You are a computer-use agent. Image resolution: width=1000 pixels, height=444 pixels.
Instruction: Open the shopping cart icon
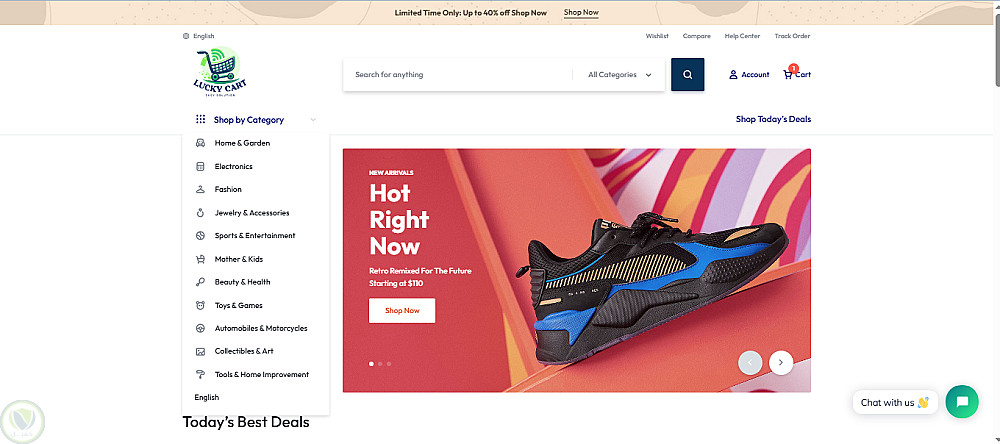pyautogui.click(x=788, y=75)
